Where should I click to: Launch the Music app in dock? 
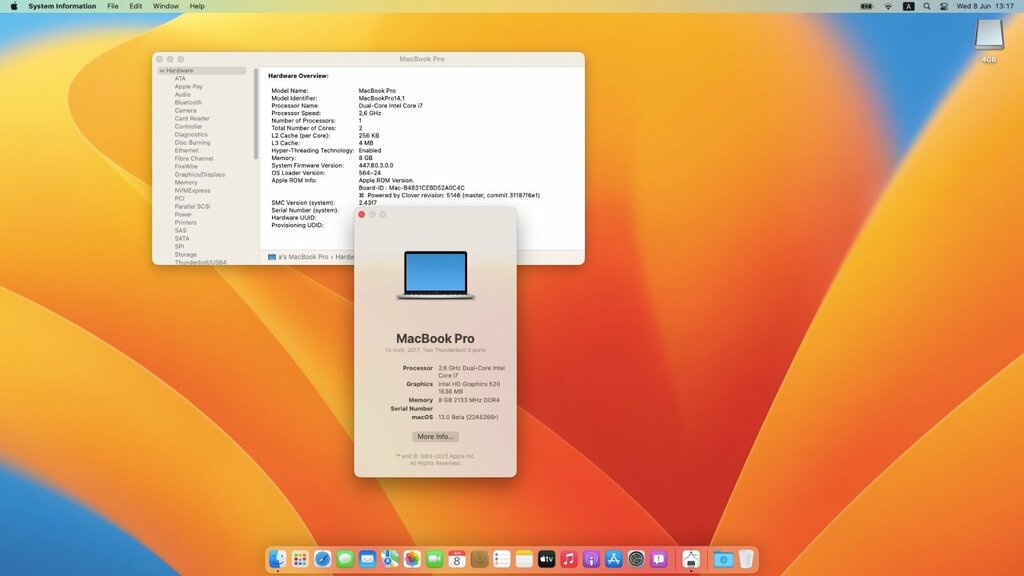point(569,559)
